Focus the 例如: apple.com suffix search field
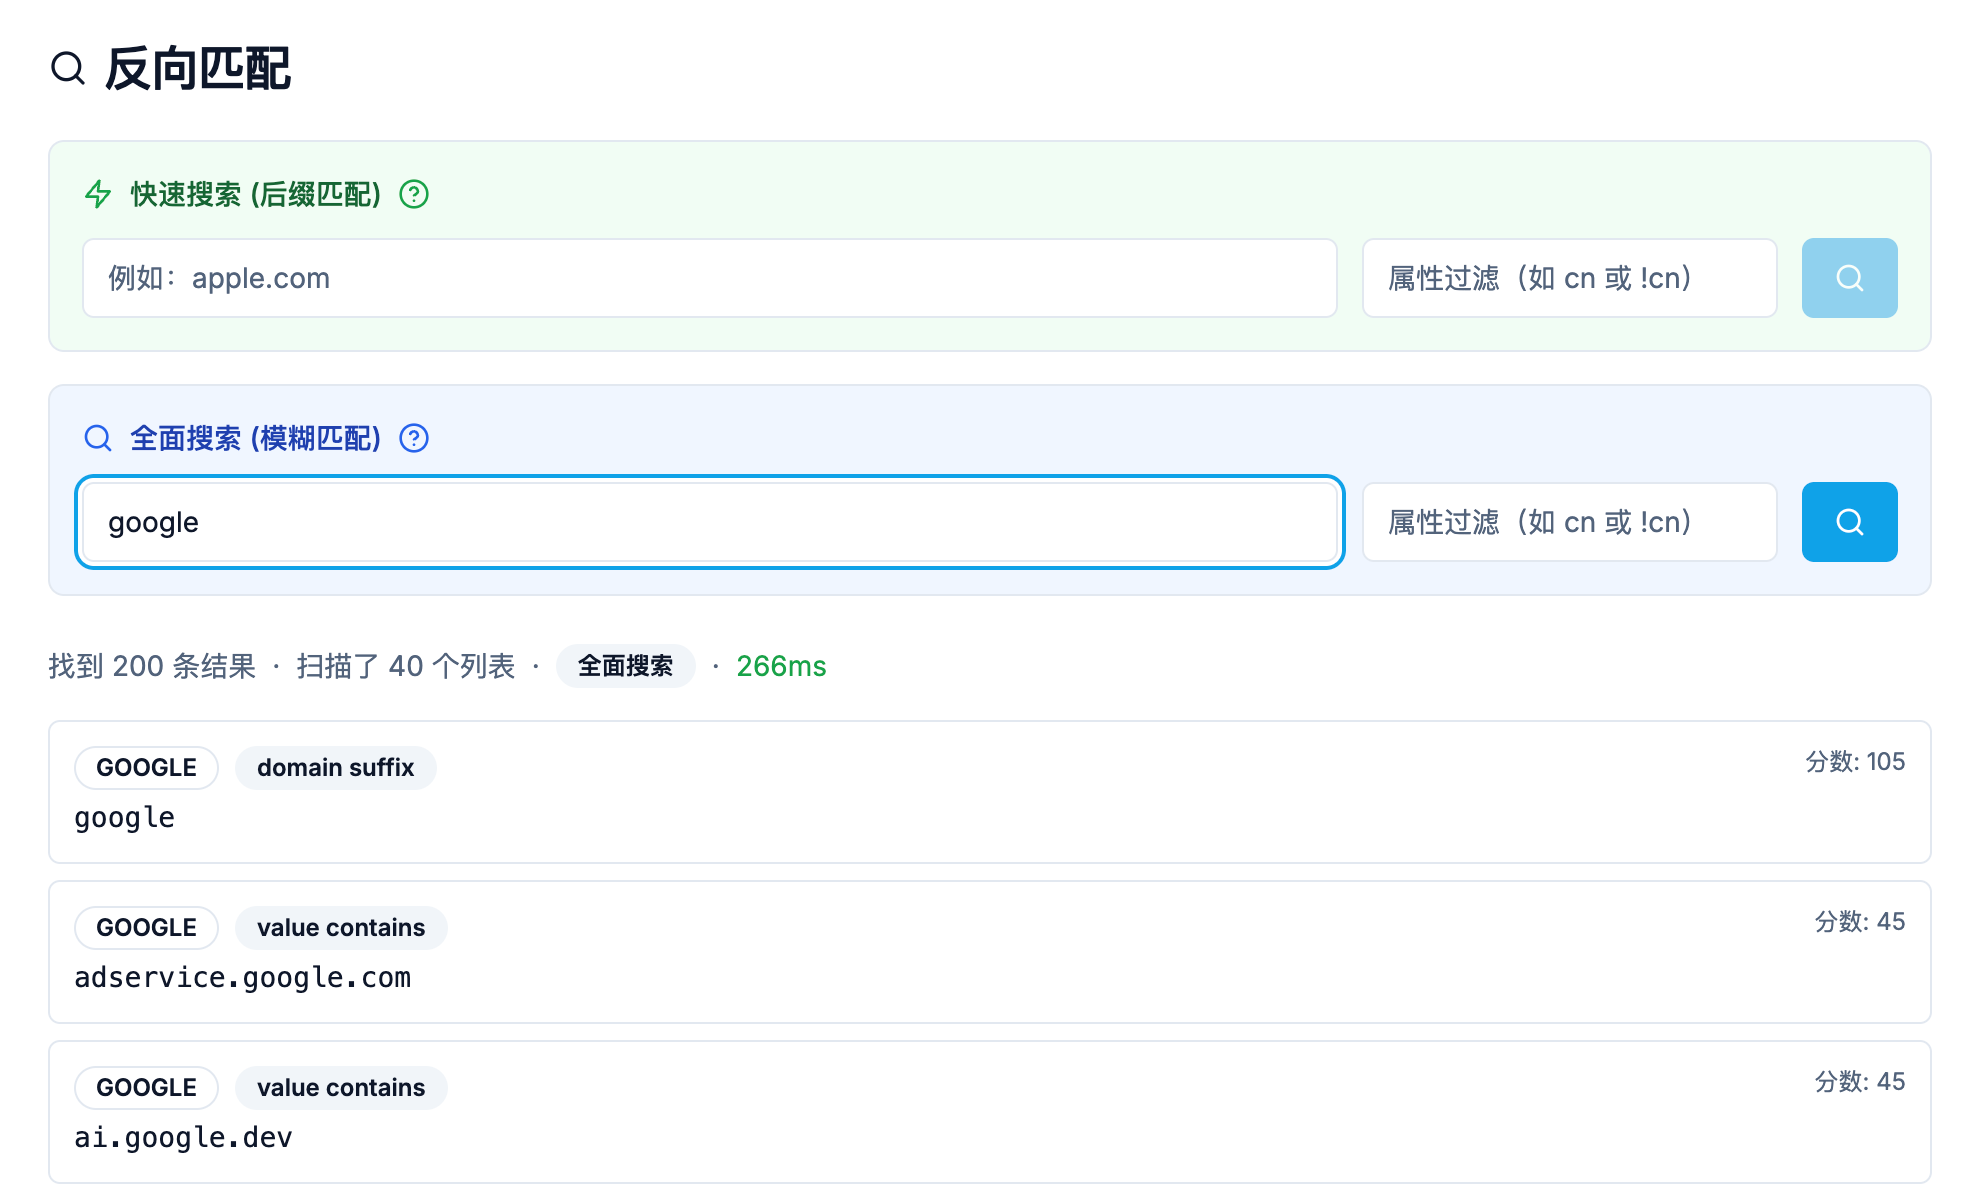Screen dimensions: 1966x1192 point(710,278)
